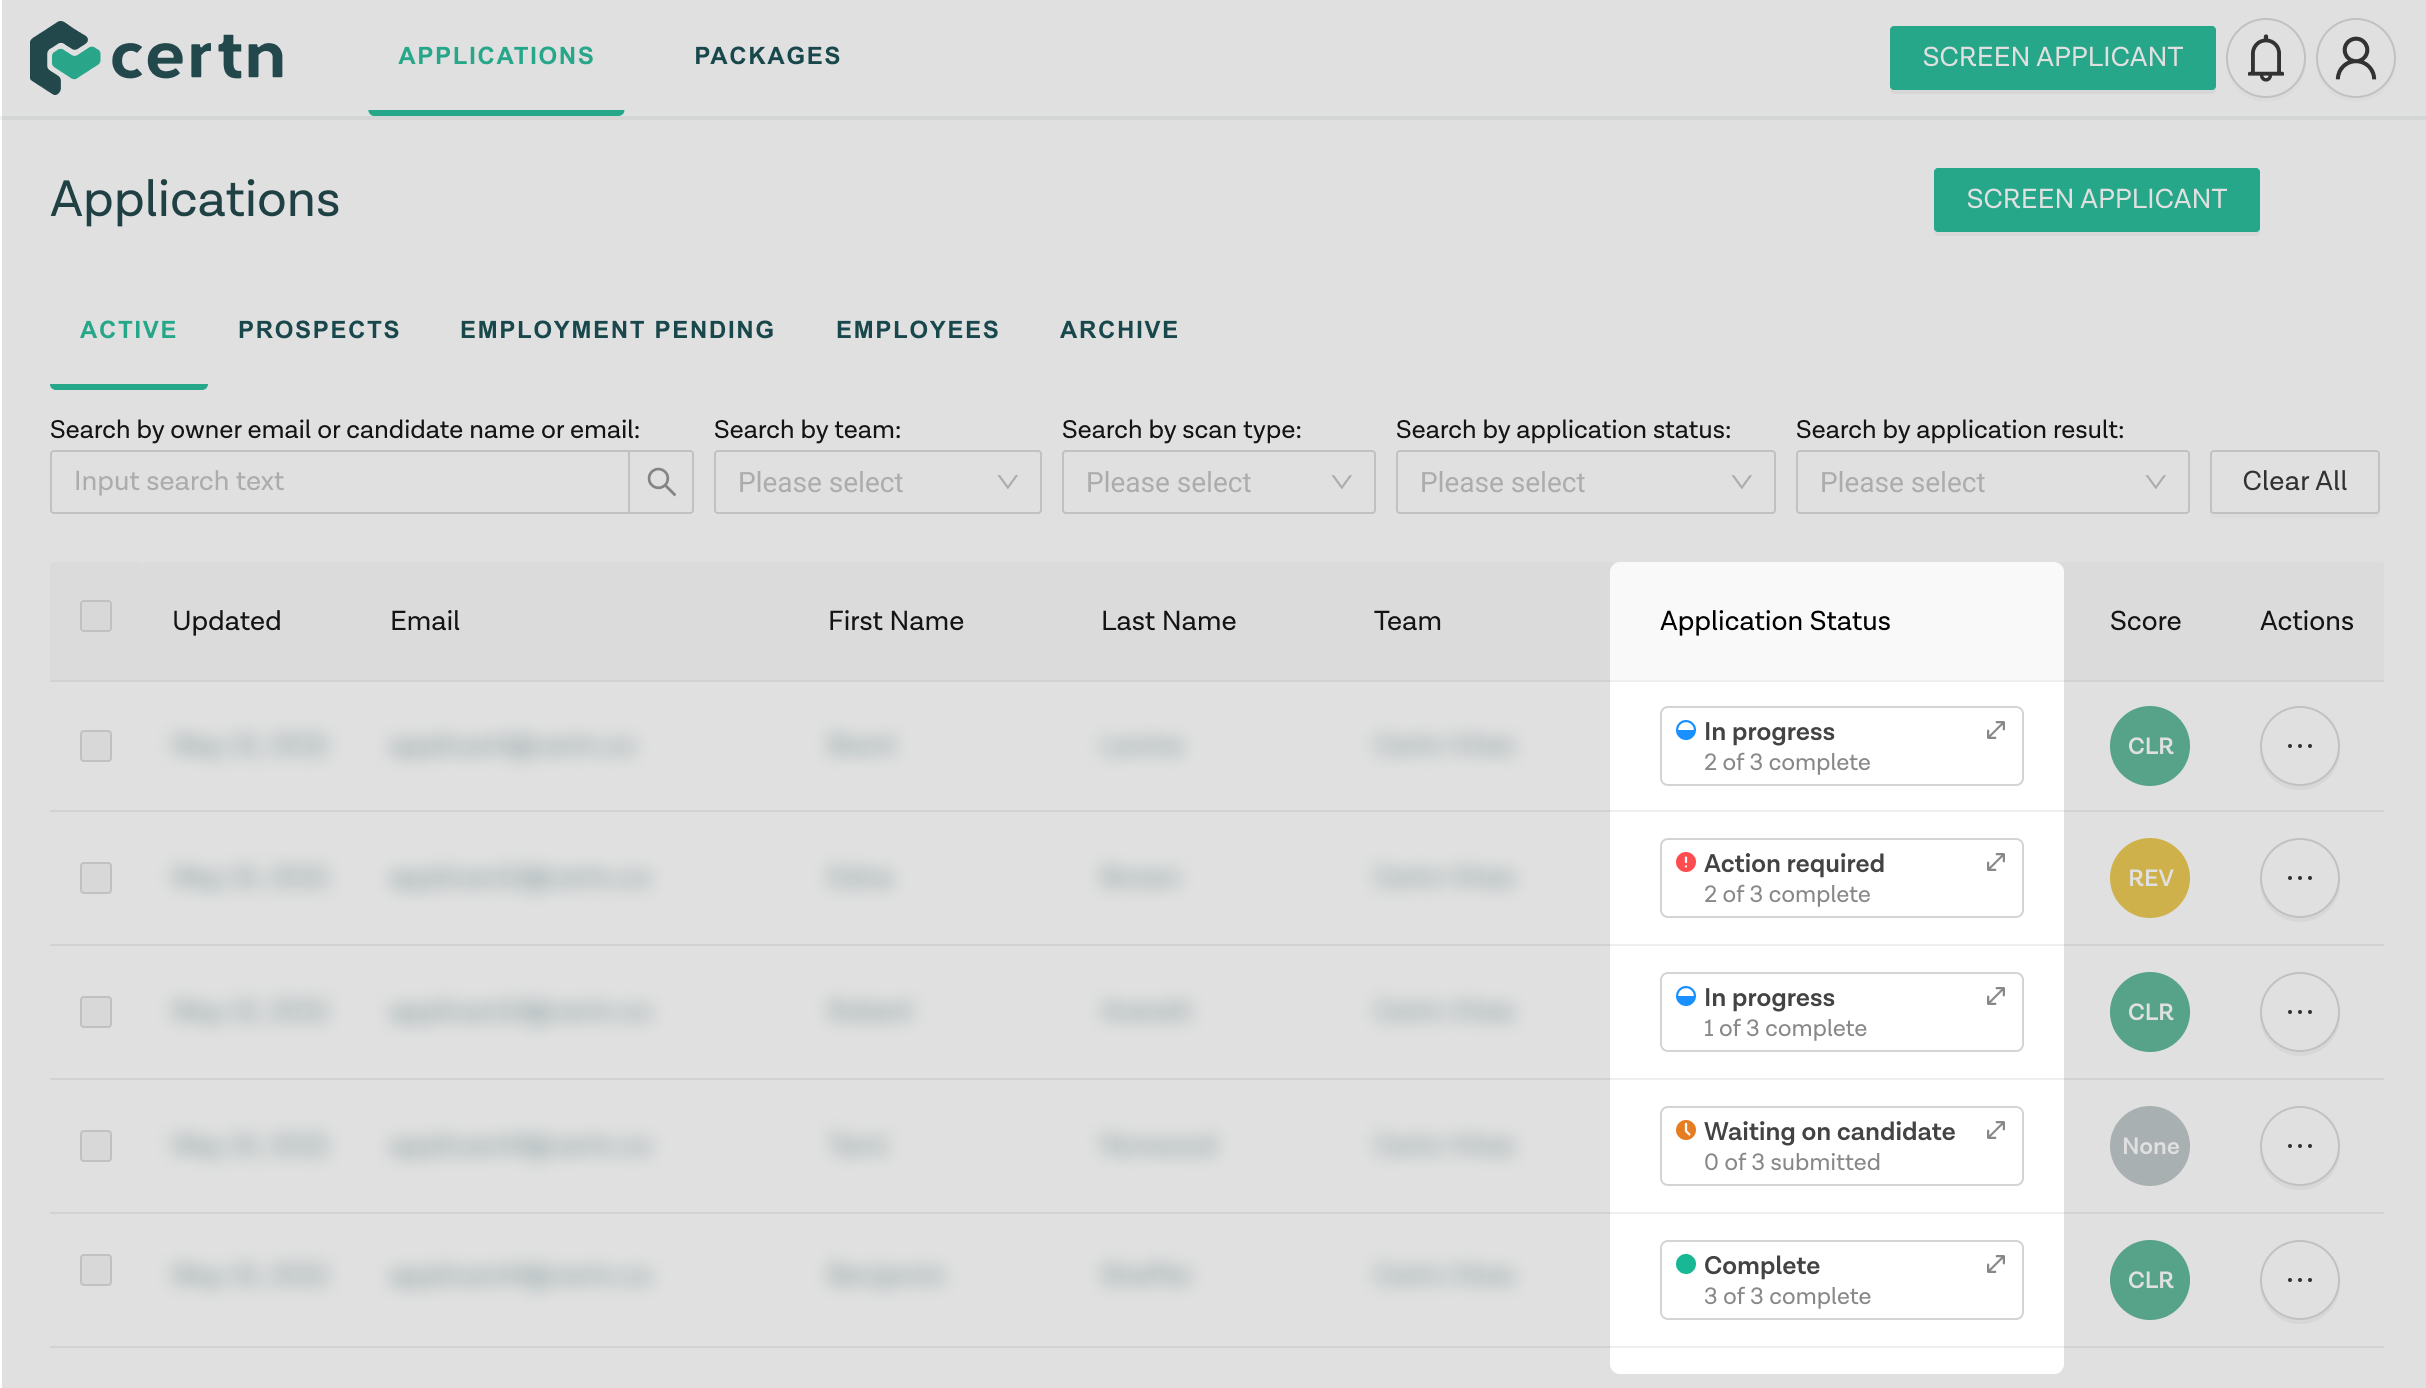Open the user profile icon

pos(2355,58)
